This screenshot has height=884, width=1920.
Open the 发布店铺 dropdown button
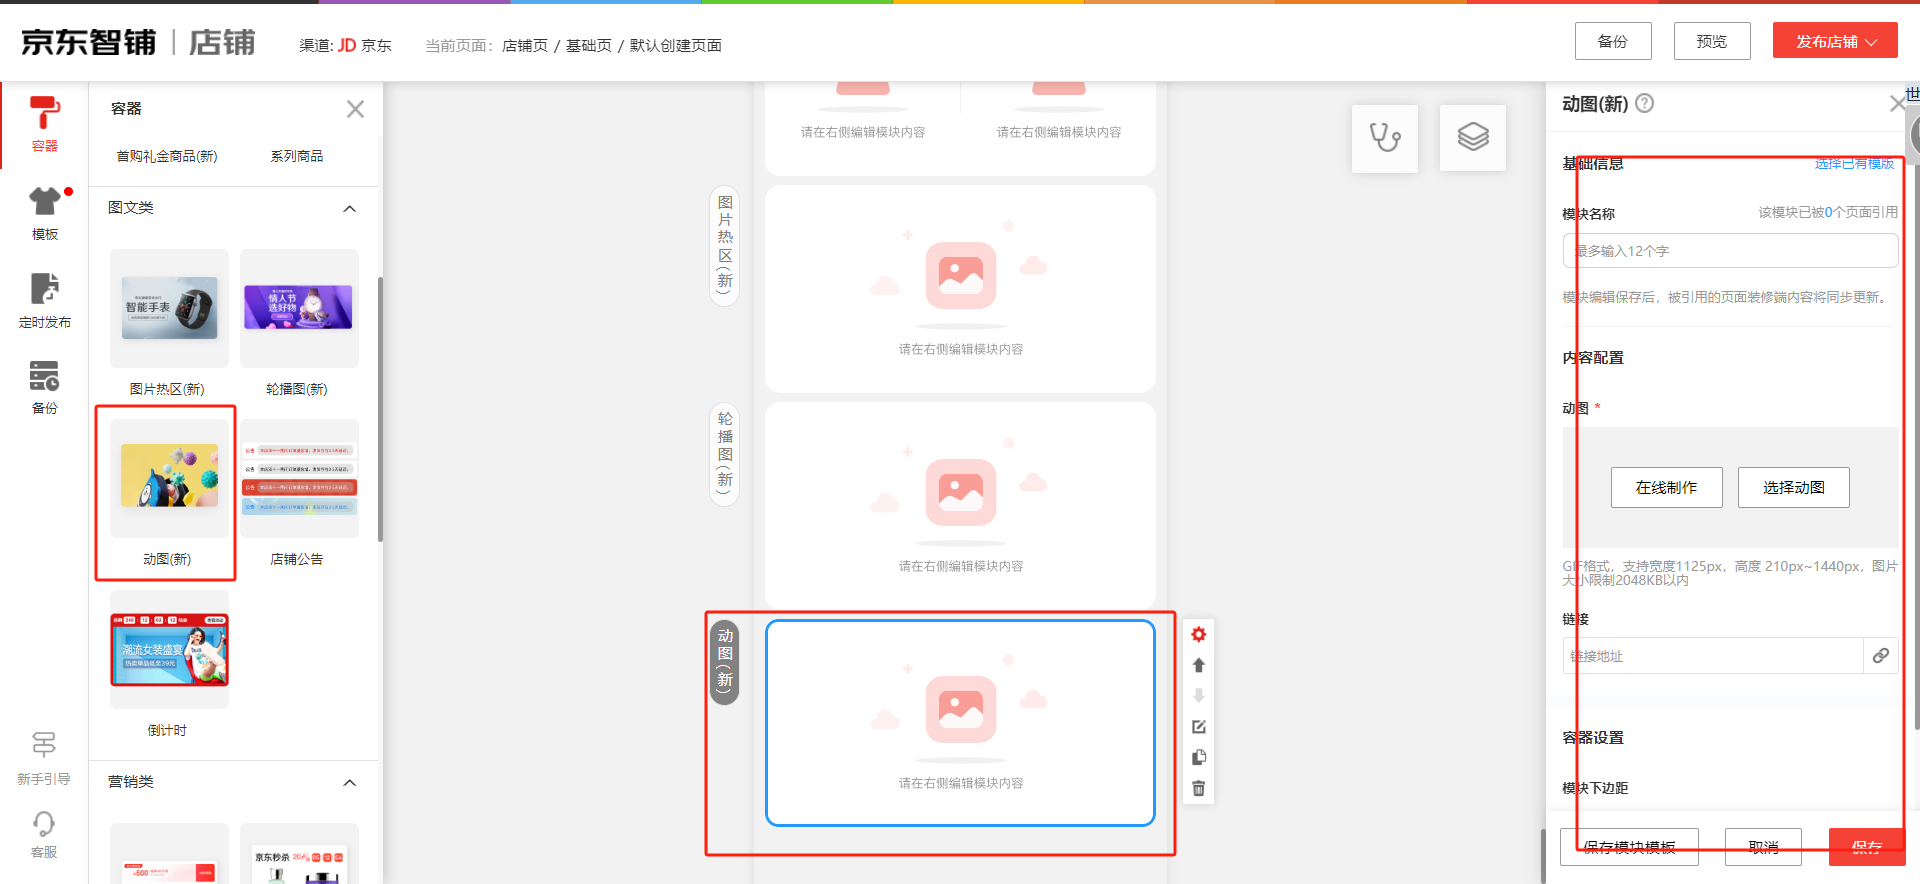coord(1834,41)
